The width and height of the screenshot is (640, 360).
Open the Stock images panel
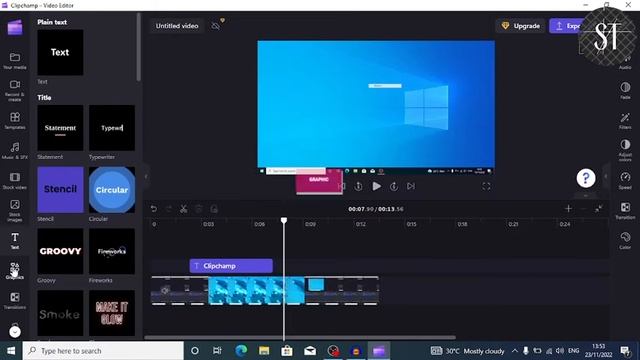pos(15,210)
